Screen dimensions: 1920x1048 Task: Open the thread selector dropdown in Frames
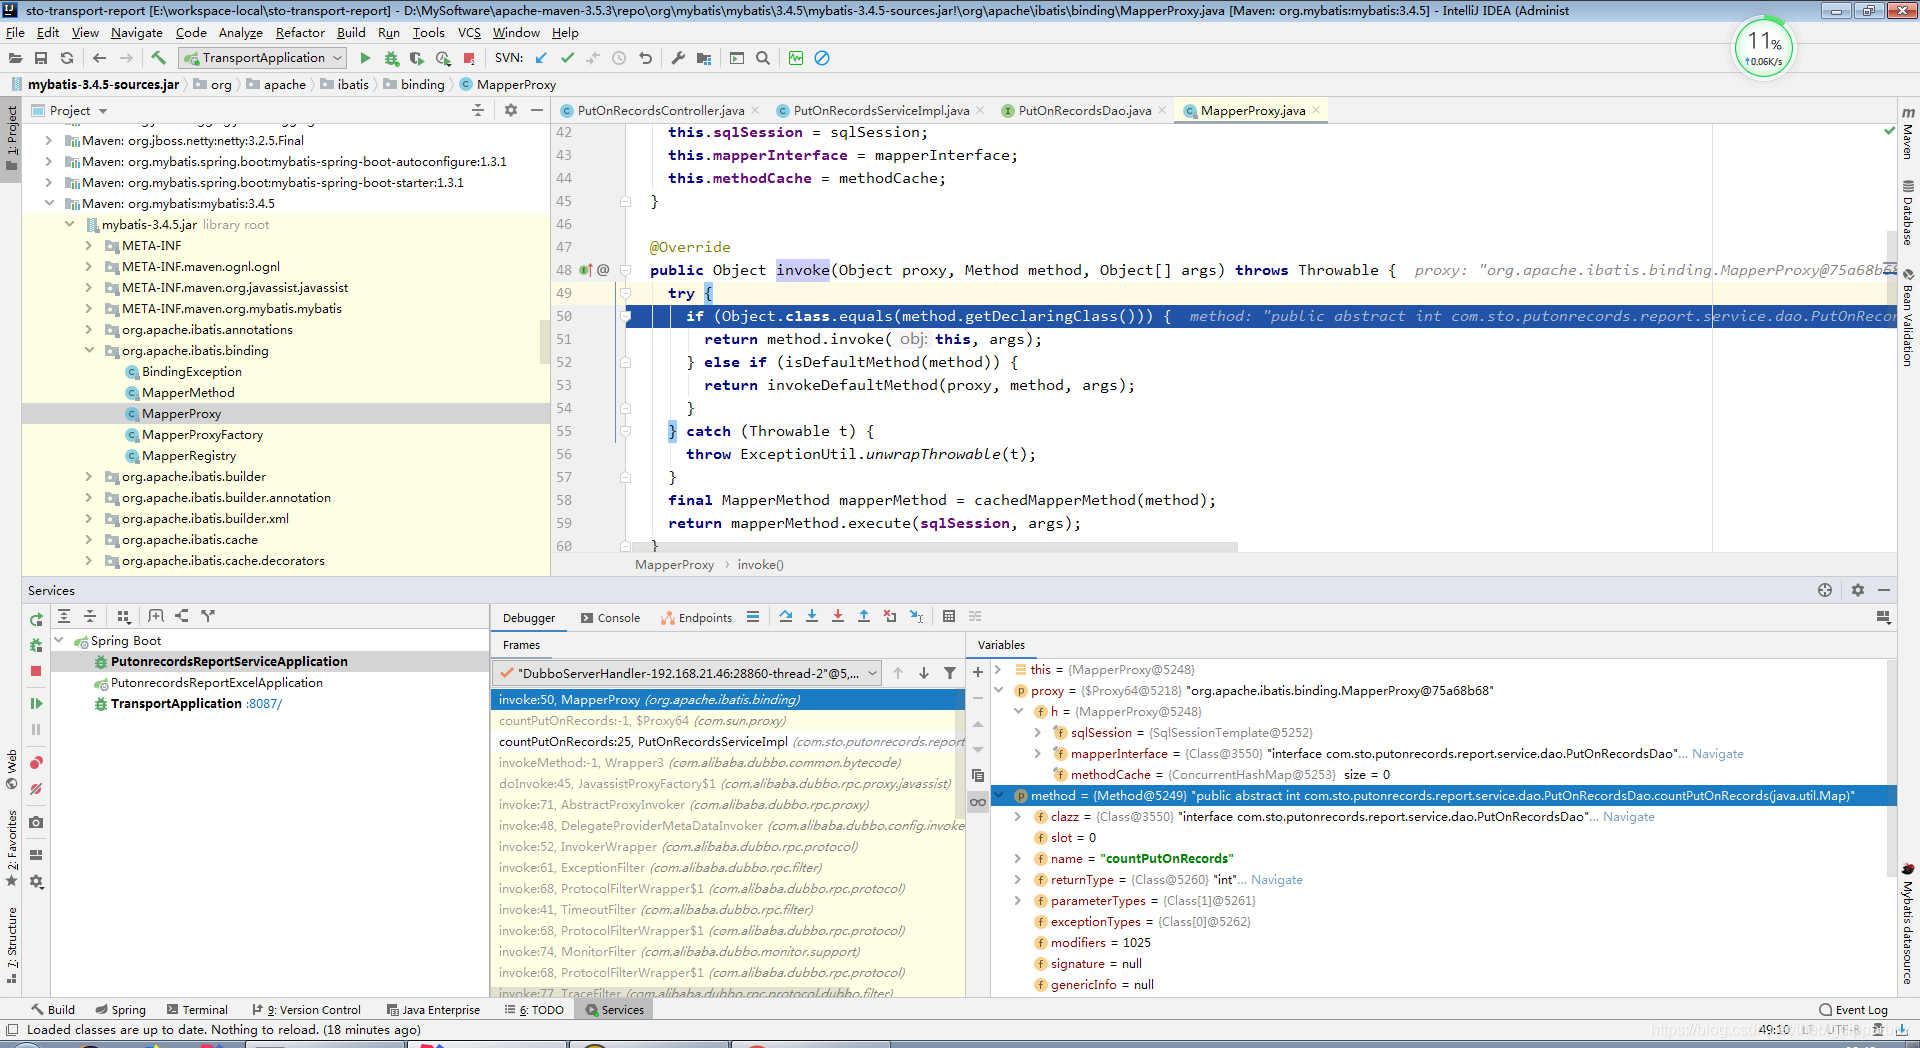pyautogui.click(x=688, y=673)
